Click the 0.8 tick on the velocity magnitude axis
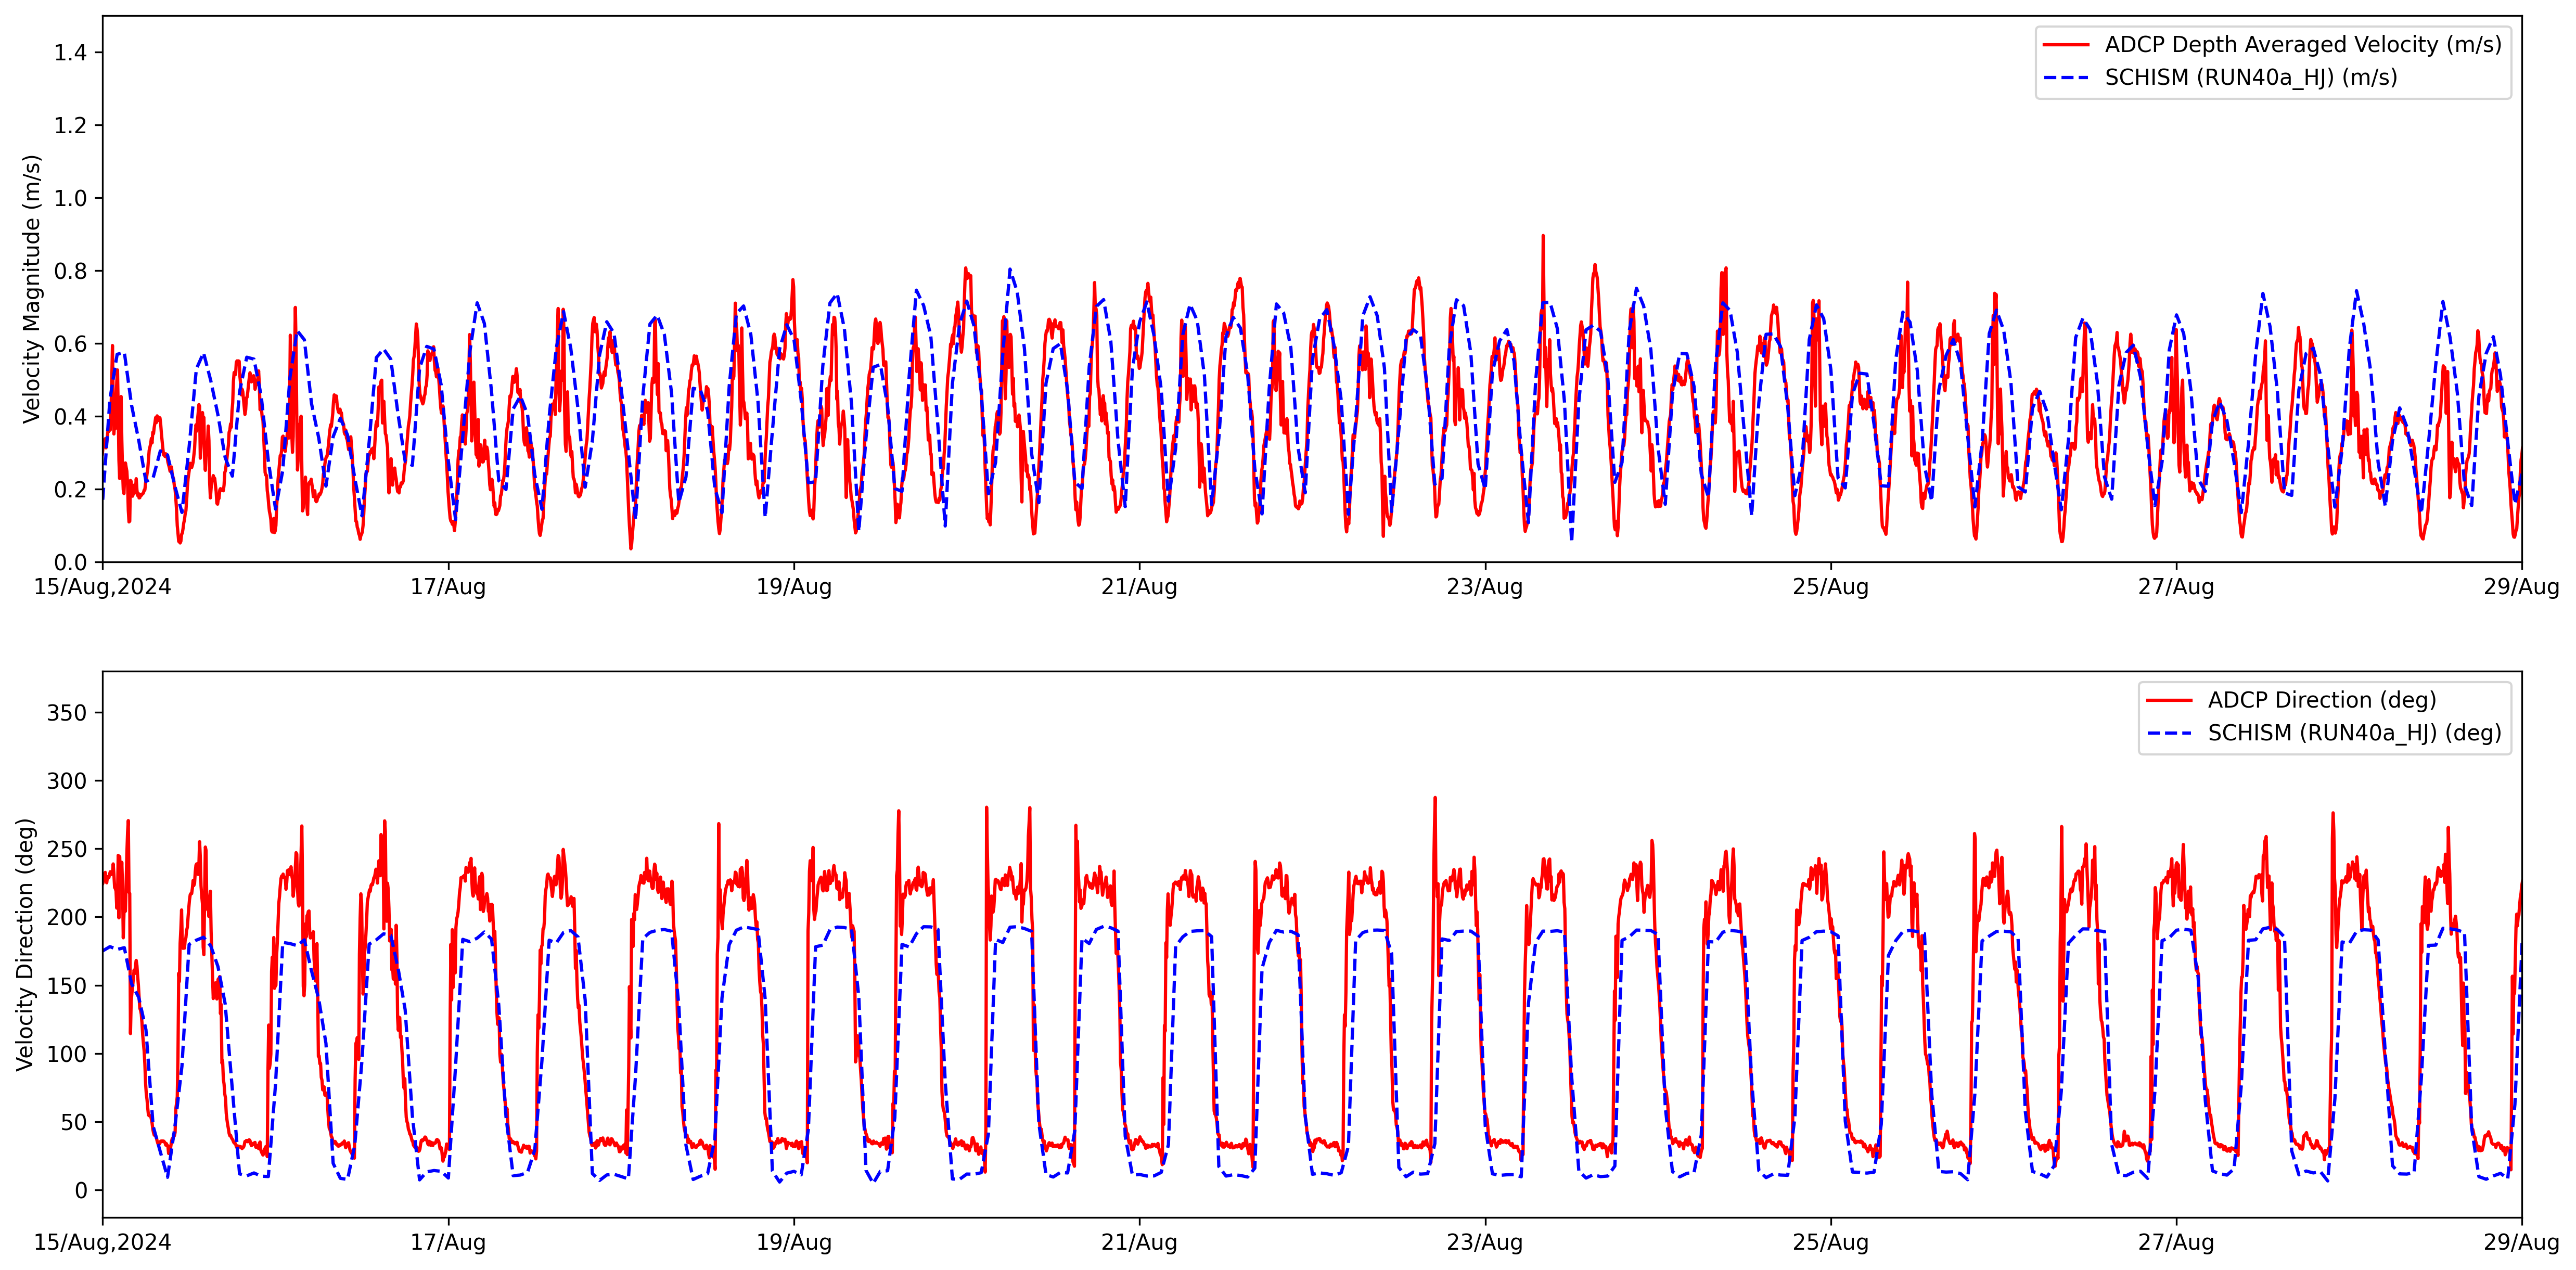 [x=70, y=271]
